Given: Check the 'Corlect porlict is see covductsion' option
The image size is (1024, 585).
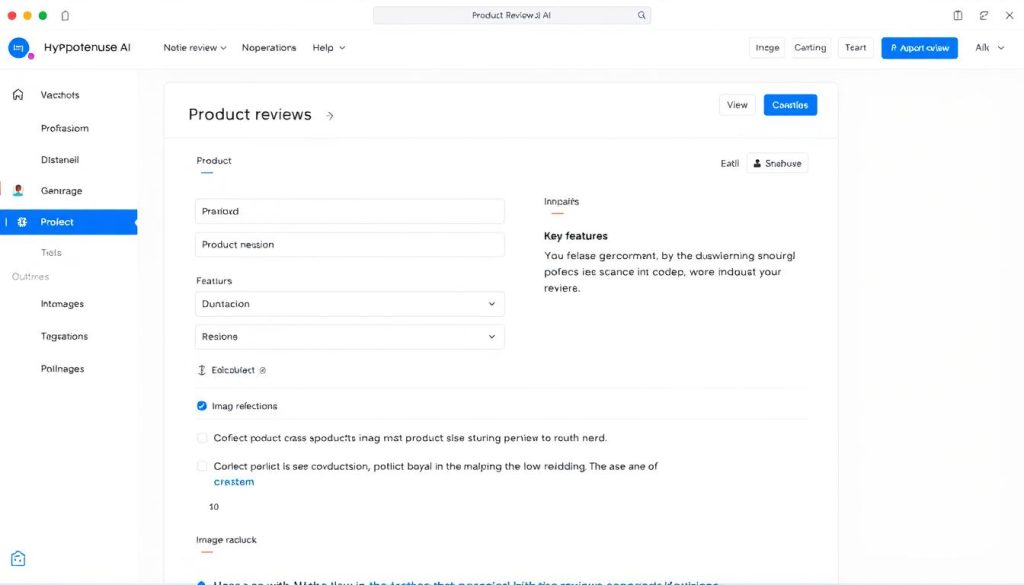Looking at the screenshot, I should [x=201, y=466].
